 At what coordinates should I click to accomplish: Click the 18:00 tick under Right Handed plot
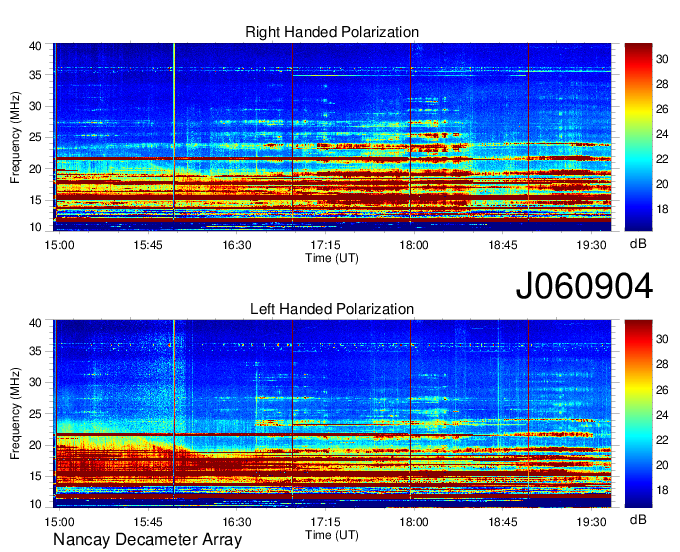point(414,245)
